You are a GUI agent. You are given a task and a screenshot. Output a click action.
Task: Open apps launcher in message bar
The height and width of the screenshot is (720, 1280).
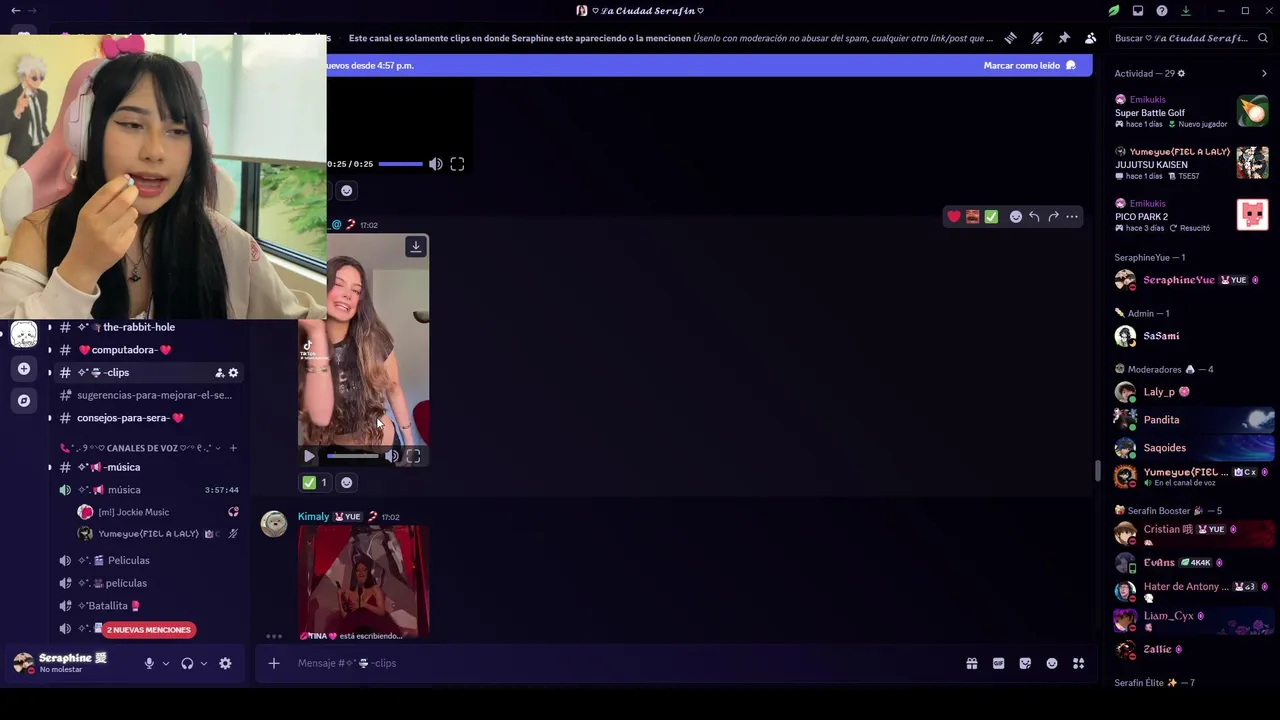tap(1078, 663)
